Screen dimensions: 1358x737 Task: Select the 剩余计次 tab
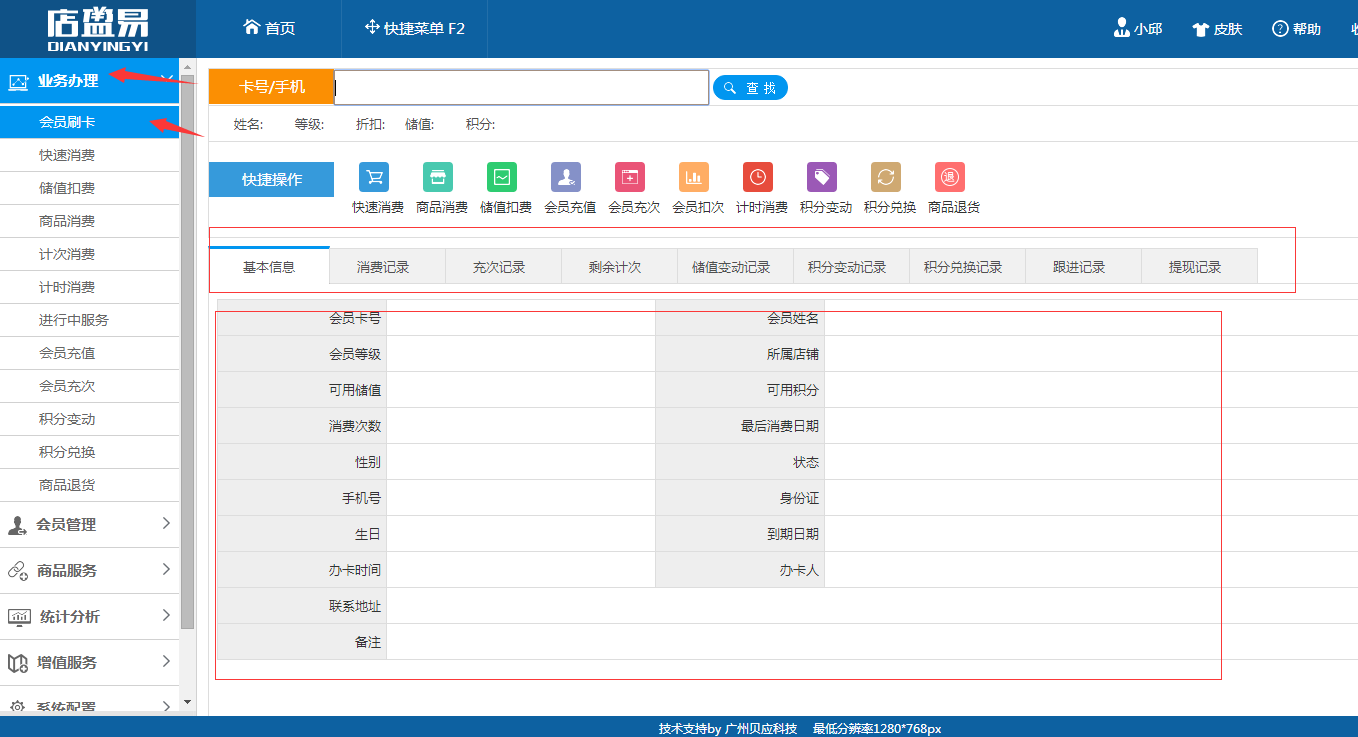click(x=619, y=267)
